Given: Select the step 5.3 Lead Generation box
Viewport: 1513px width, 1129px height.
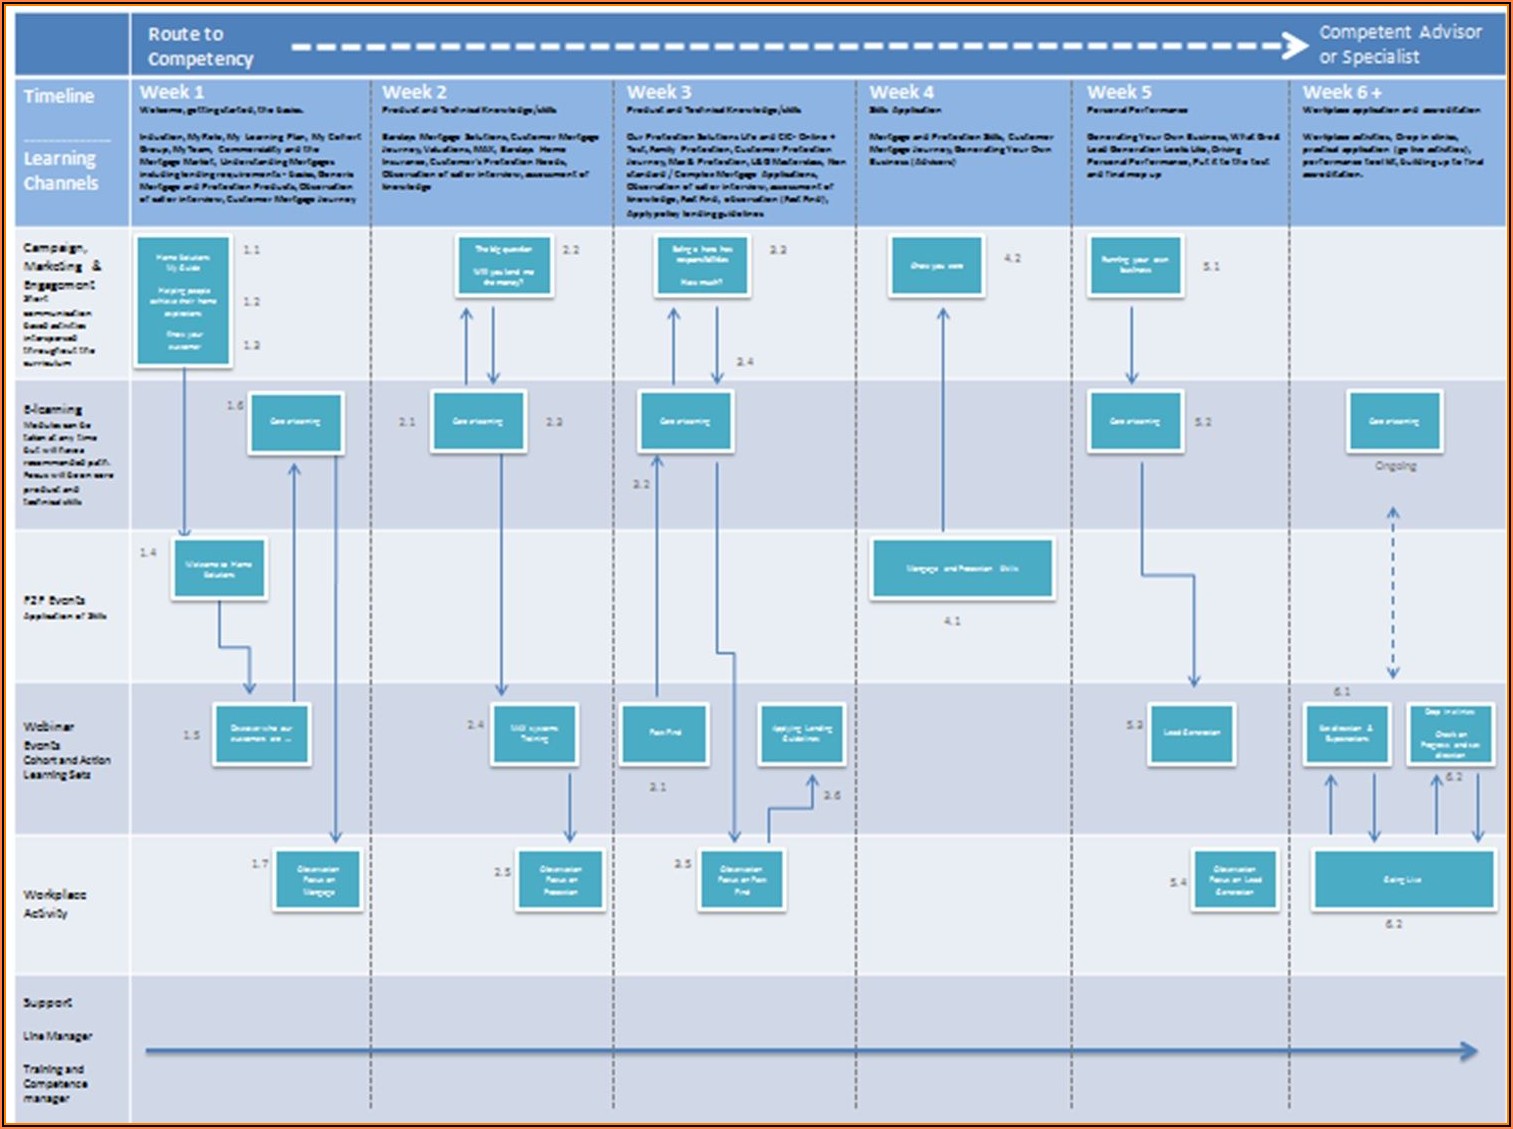Looking at the screenshot, I should [x=1191, y=734].
